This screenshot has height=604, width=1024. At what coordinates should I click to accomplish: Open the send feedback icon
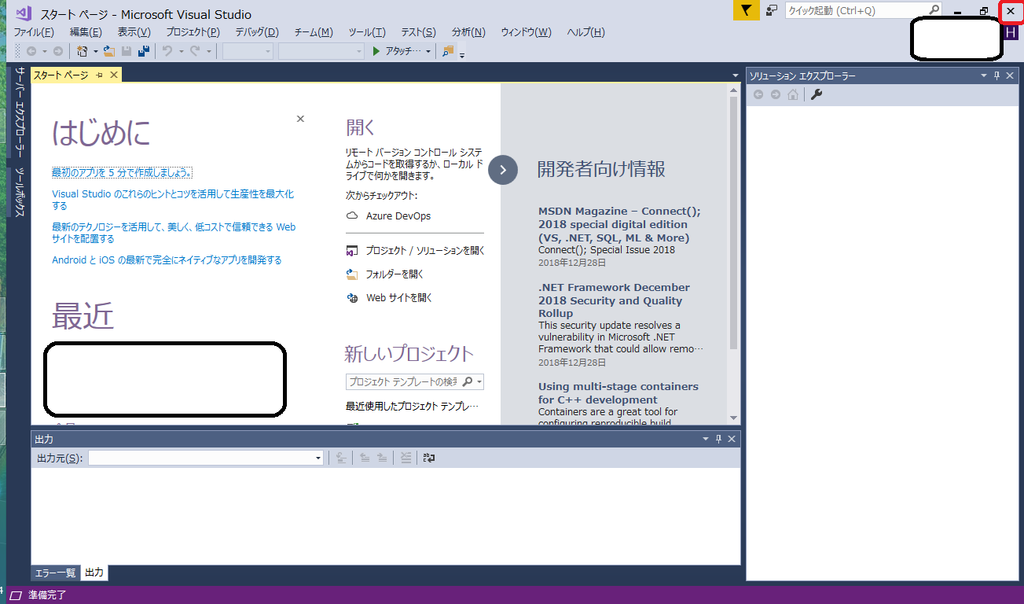click(x=771, y=10)
